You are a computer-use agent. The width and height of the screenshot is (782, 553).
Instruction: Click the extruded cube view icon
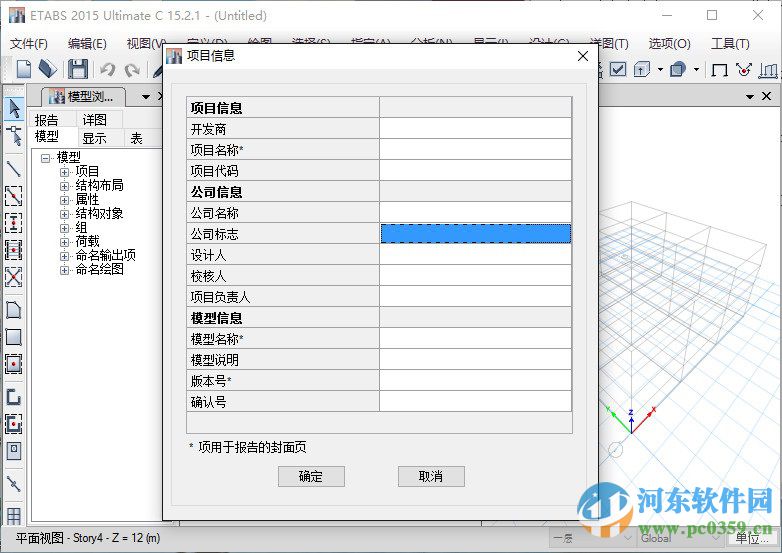(x=642, y=69)
